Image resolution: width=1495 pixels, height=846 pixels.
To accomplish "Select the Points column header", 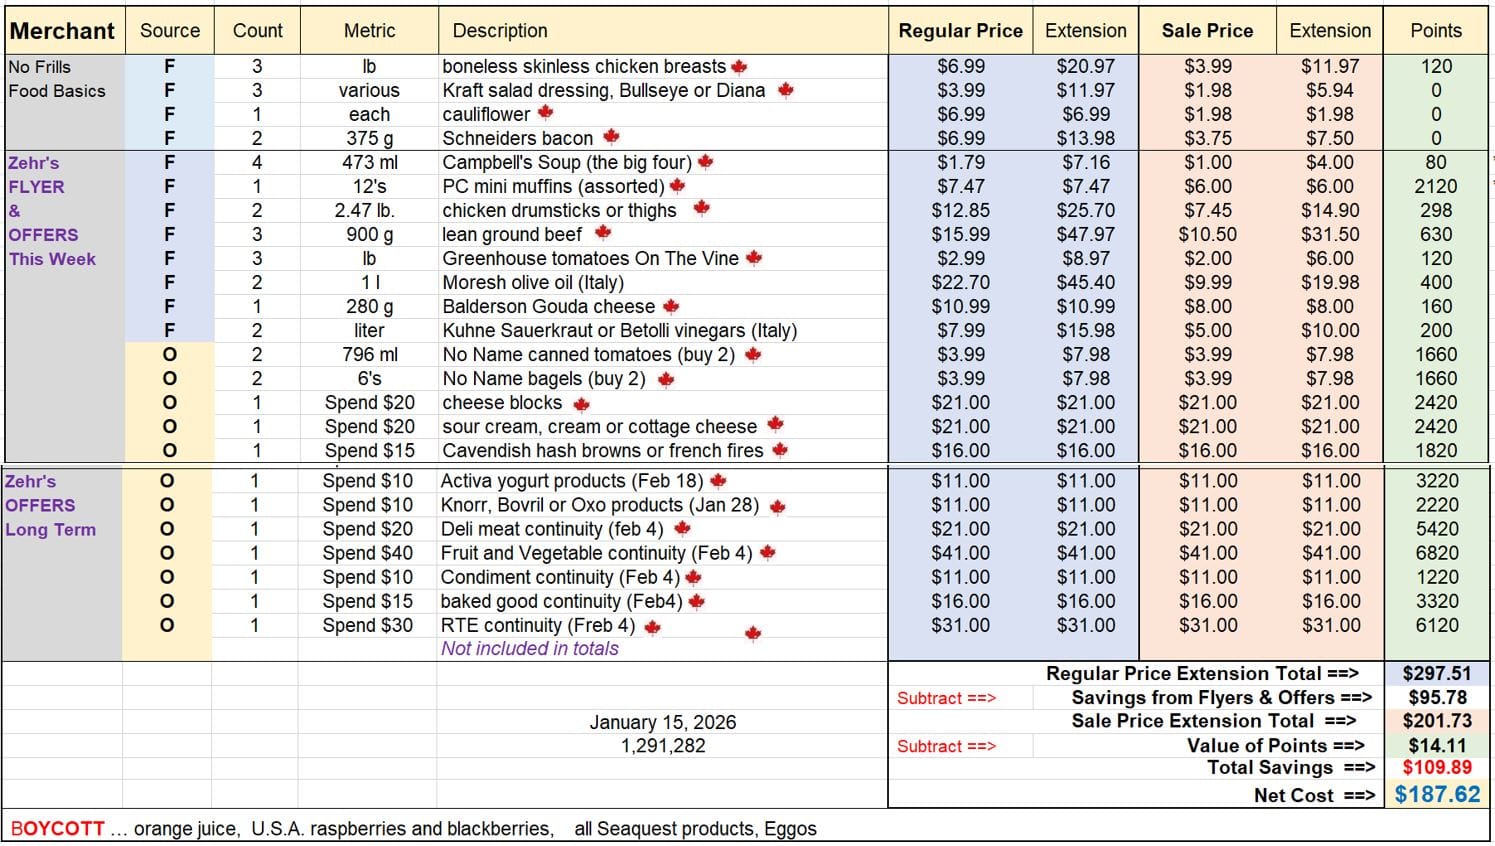I will (1436, 31).
